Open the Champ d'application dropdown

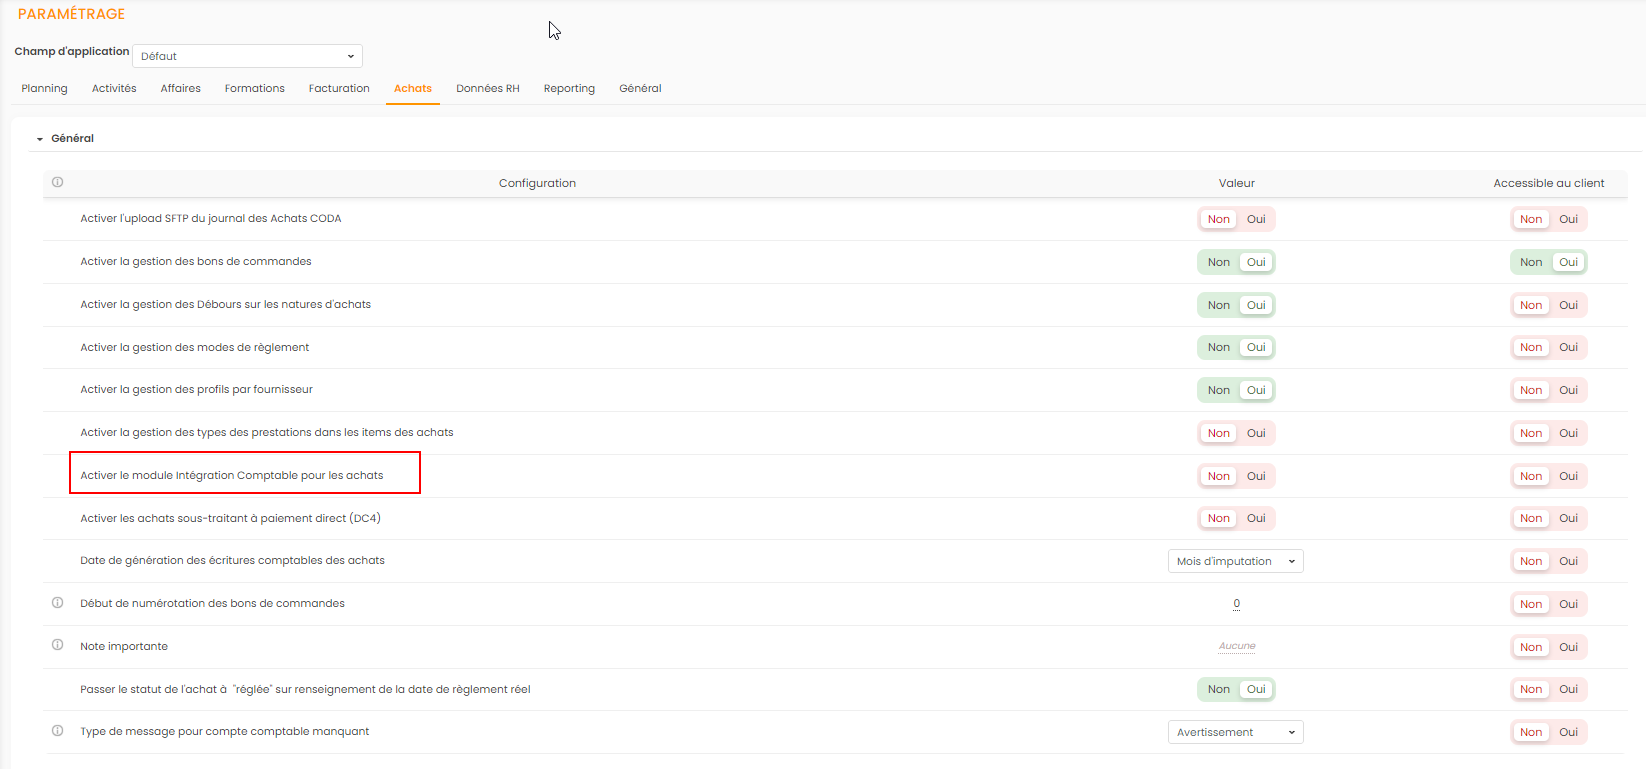click(x=247, y=56)
